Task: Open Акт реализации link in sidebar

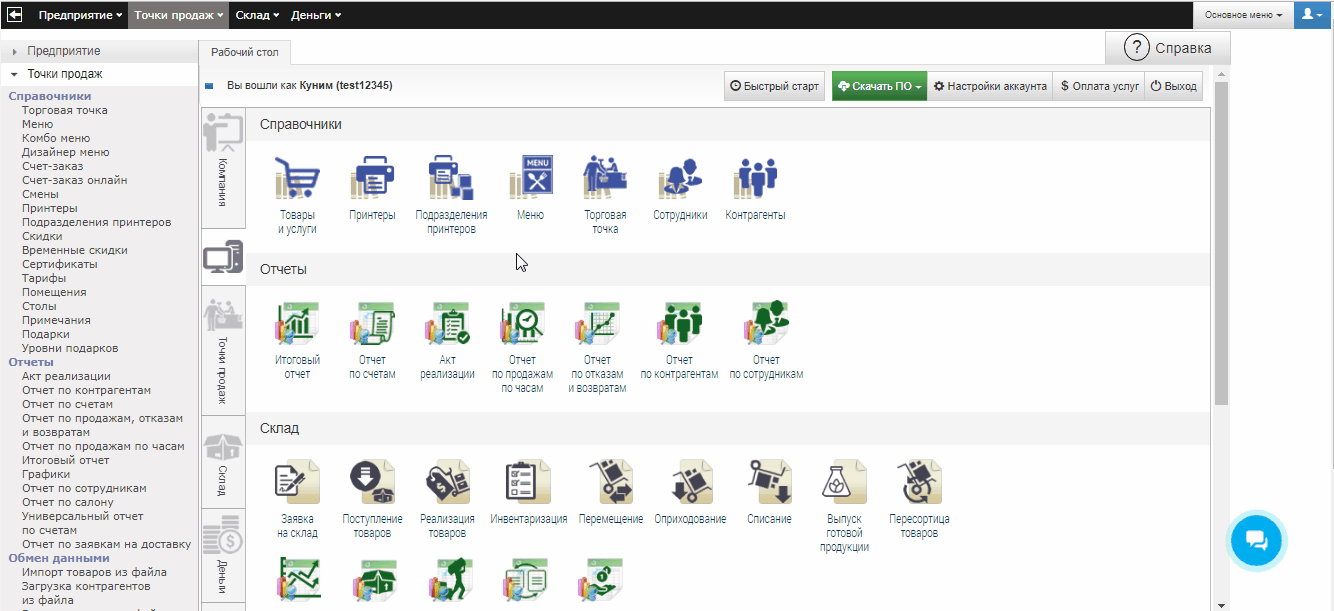Action: [x=66, y=376]
